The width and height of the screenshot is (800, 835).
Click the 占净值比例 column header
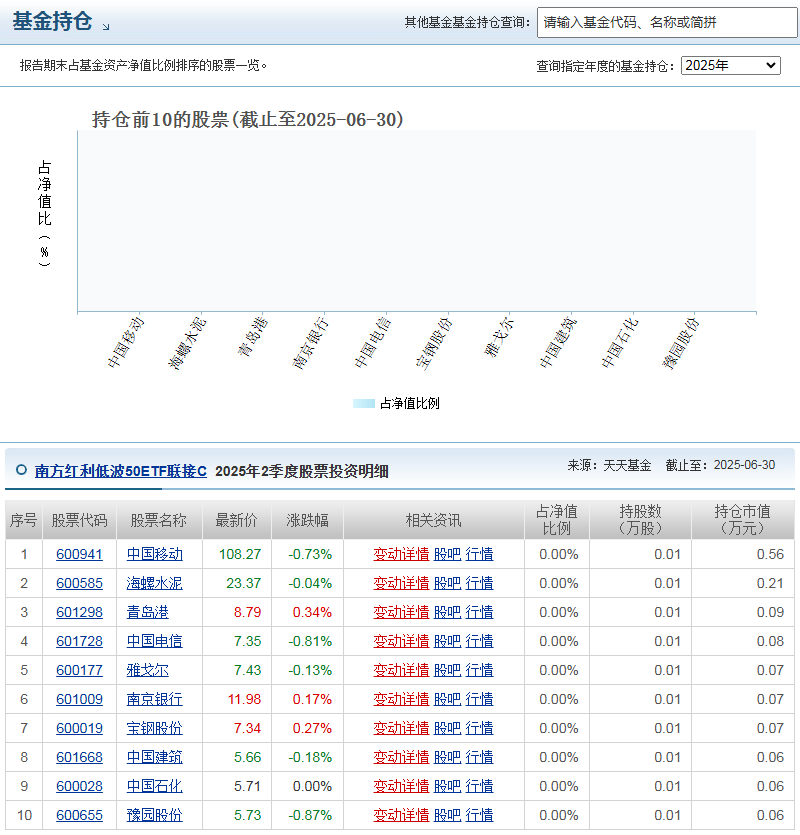coord(557,520)
